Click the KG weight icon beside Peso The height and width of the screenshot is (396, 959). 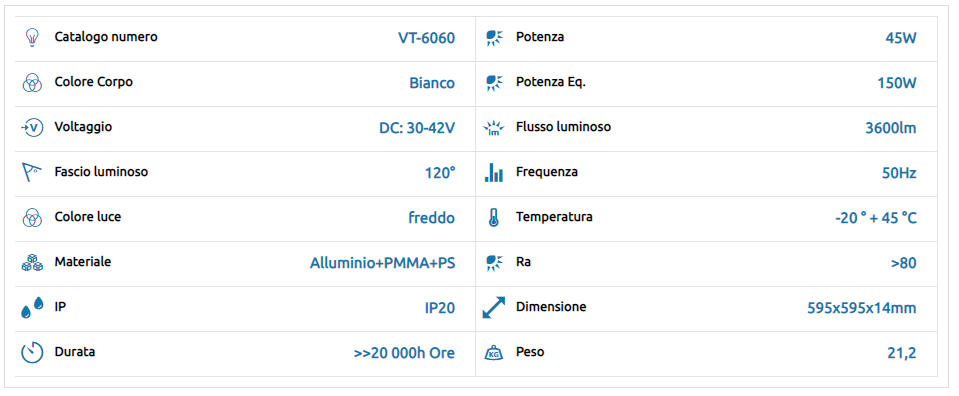pos(494,353)
